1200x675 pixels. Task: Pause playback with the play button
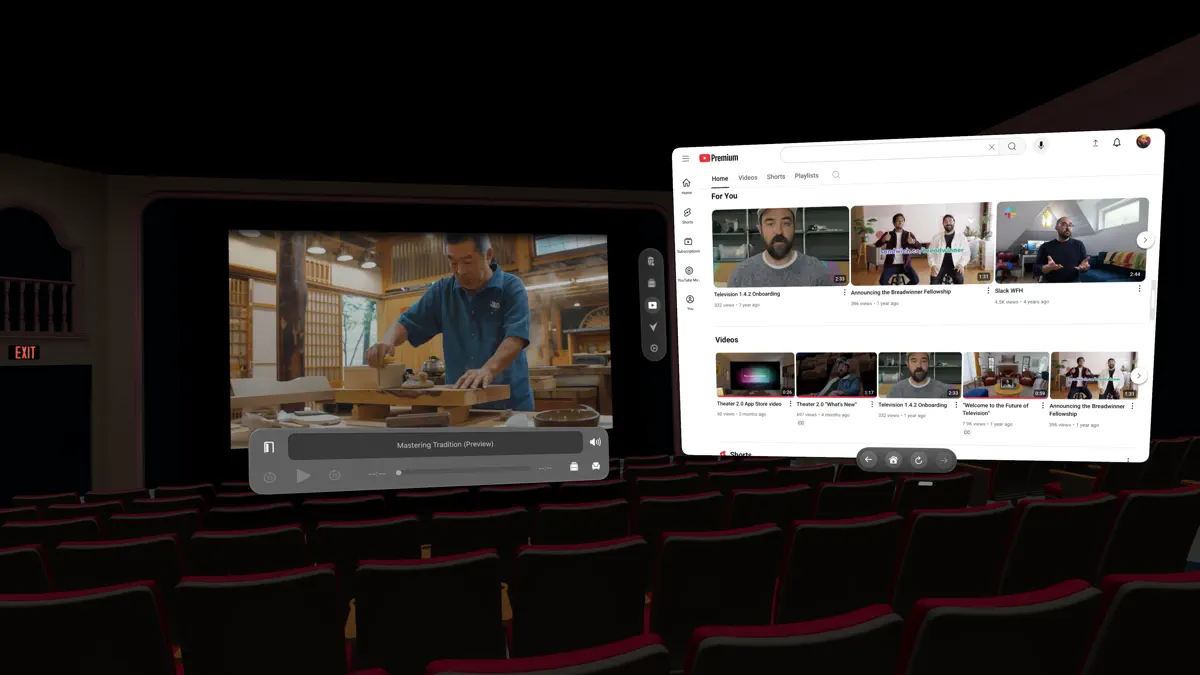(x=303, y=475)
